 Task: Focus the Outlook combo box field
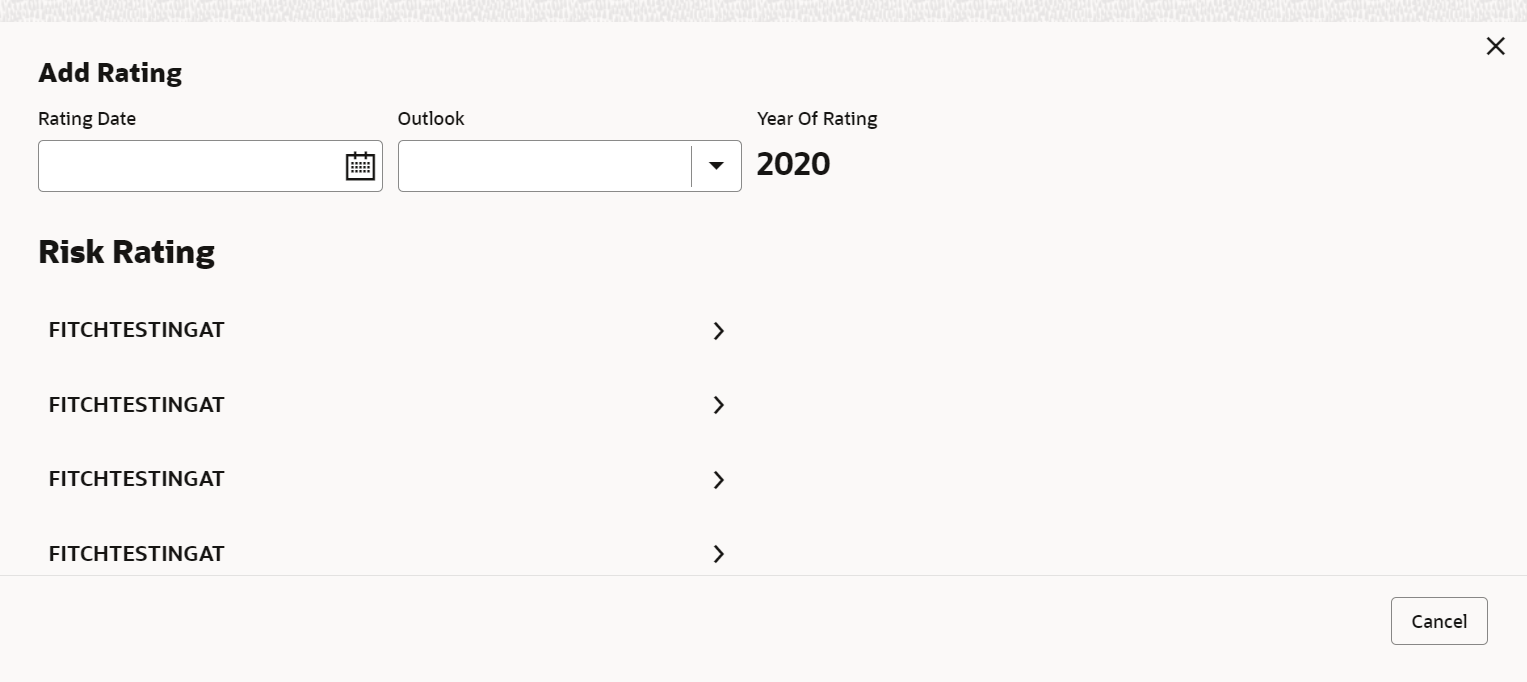[x=545, y=166]
